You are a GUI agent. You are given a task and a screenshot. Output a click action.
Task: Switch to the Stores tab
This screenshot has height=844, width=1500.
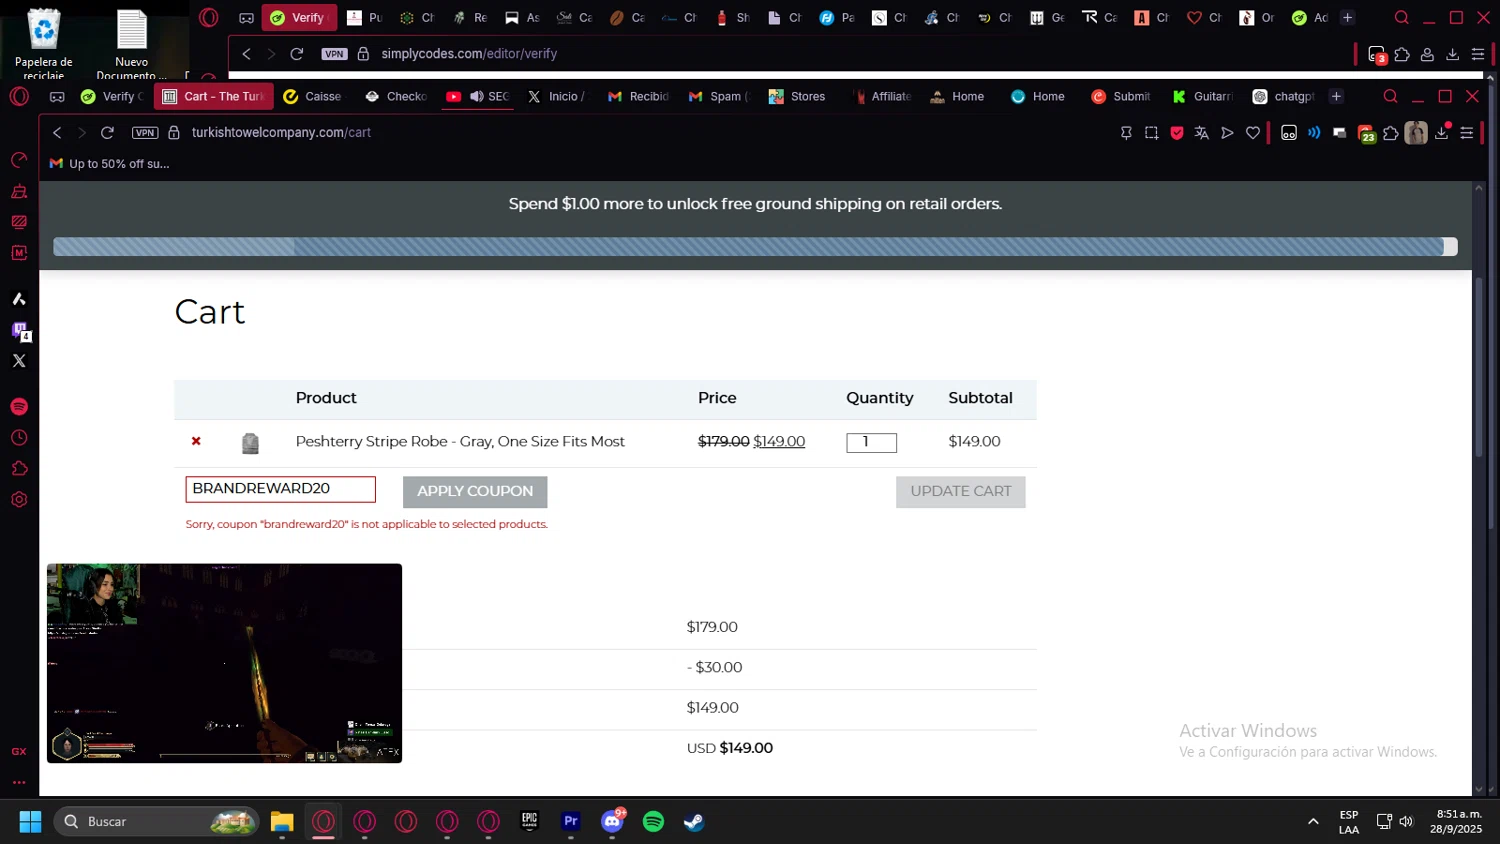[x=798, y=96]
